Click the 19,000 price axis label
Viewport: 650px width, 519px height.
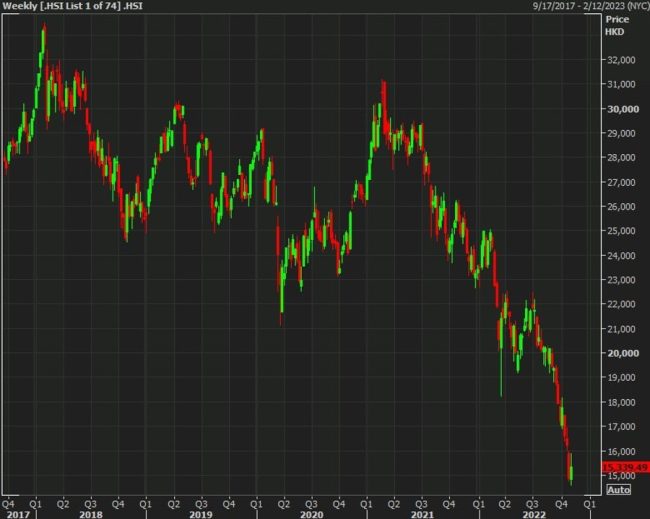(x=621, y=377)
